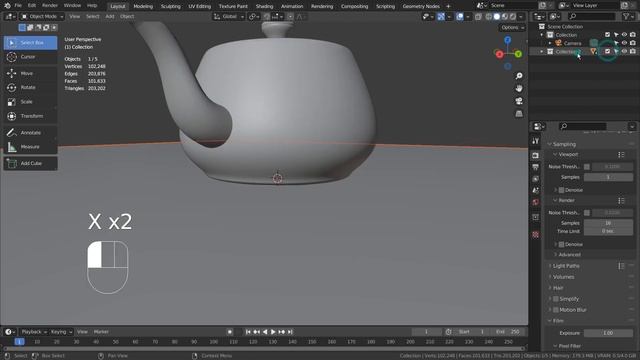
Task: Switch to rendered viewport shading
Action: pyautogui.click(x=513, y=17)
